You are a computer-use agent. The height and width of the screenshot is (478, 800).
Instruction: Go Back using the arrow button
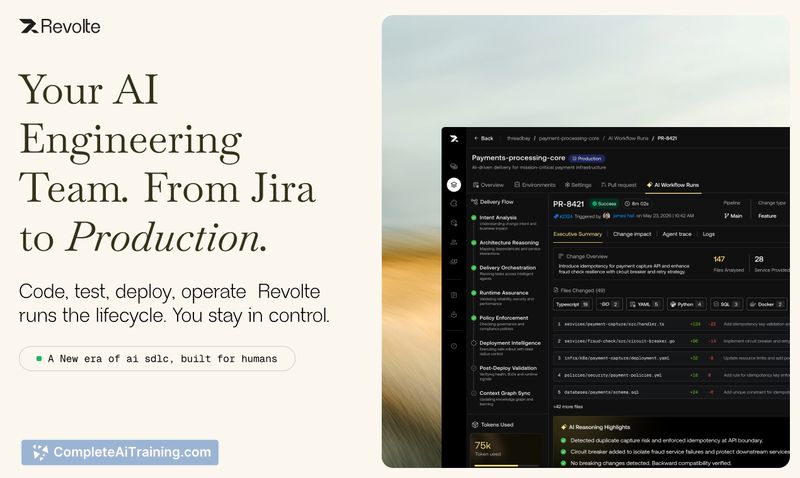[483, 138]
